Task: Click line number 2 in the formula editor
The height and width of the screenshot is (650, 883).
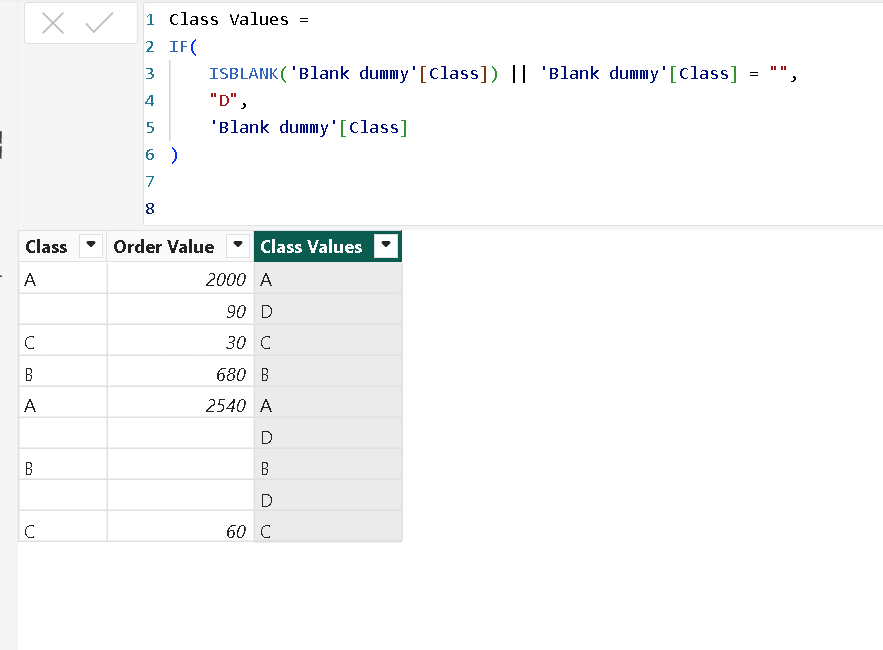Action: click(149, 46)
